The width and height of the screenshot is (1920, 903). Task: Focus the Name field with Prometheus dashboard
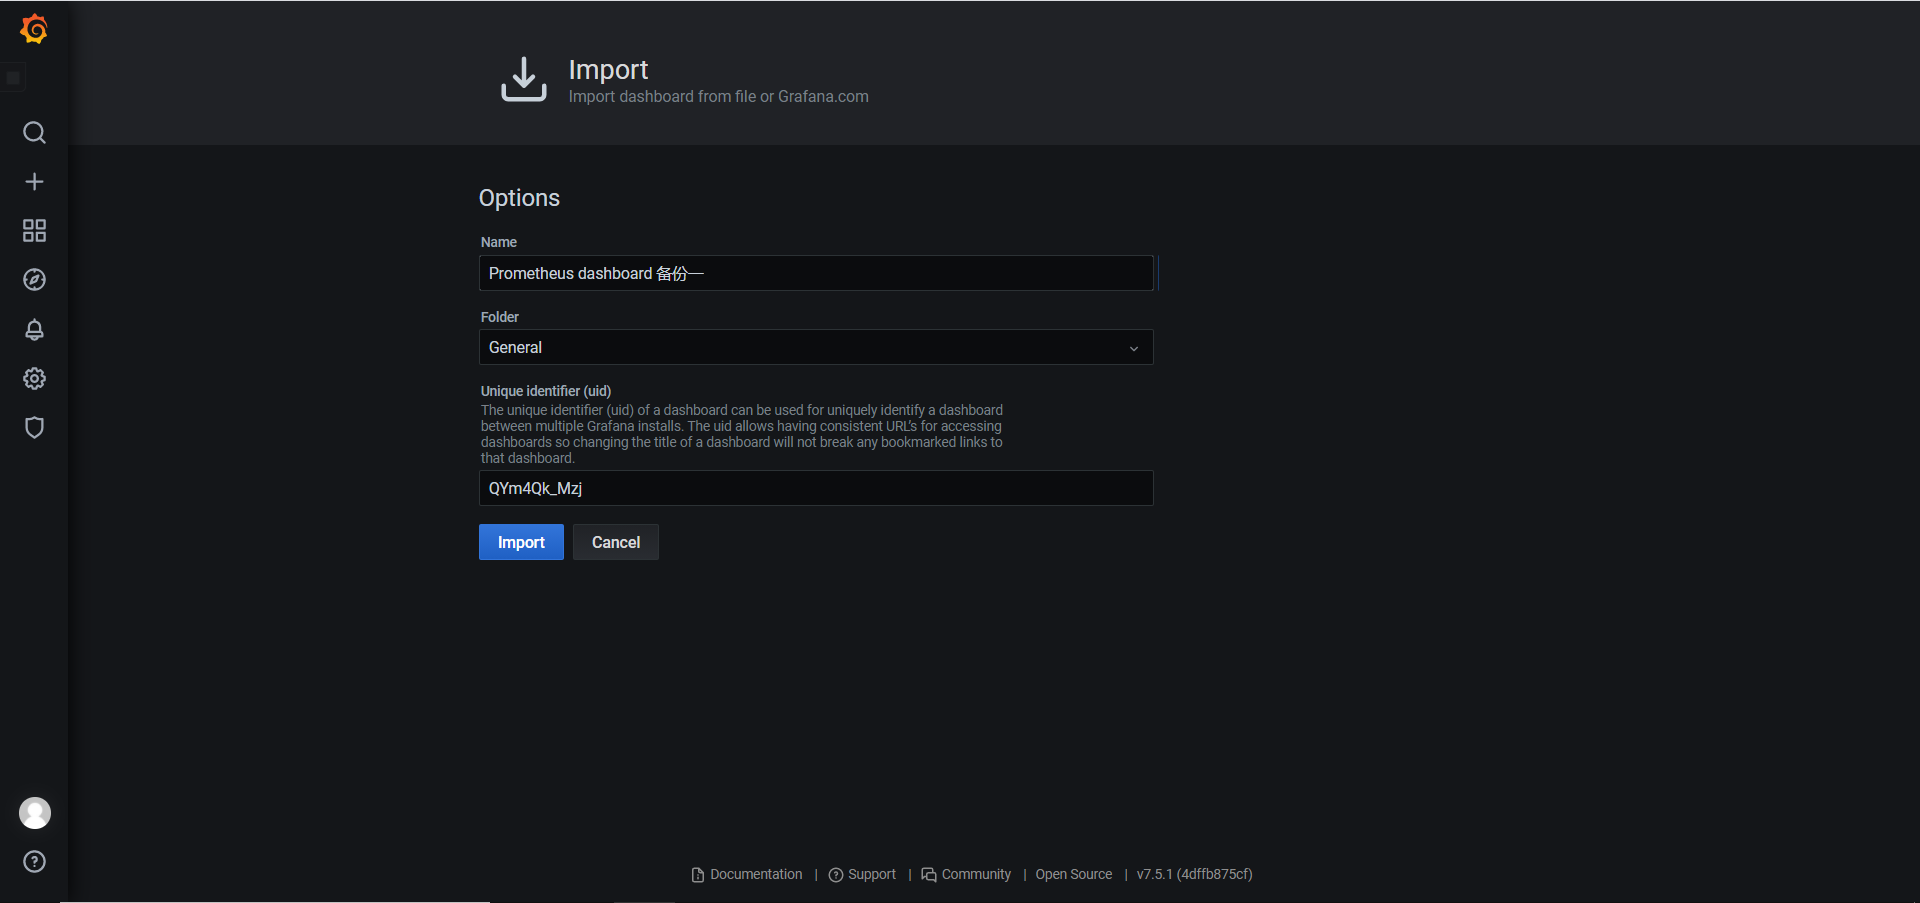pos(816,273)
